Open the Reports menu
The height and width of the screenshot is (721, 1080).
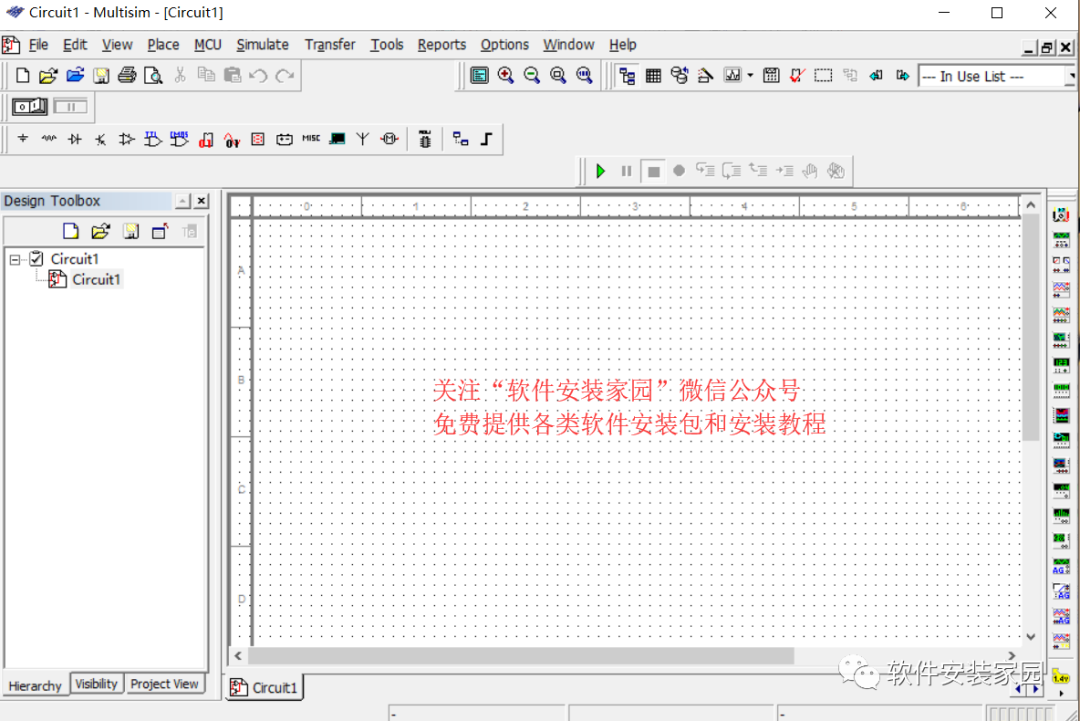tap(442, 45)
